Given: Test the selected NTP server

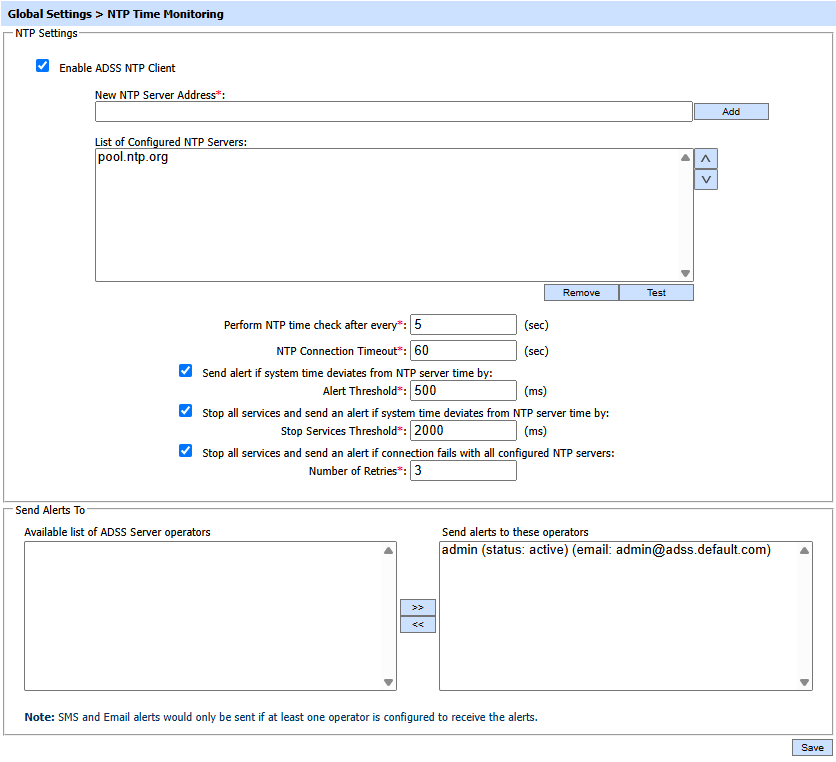Looking at the screenshot, I should pyautogui.click(x=656, y=293).
